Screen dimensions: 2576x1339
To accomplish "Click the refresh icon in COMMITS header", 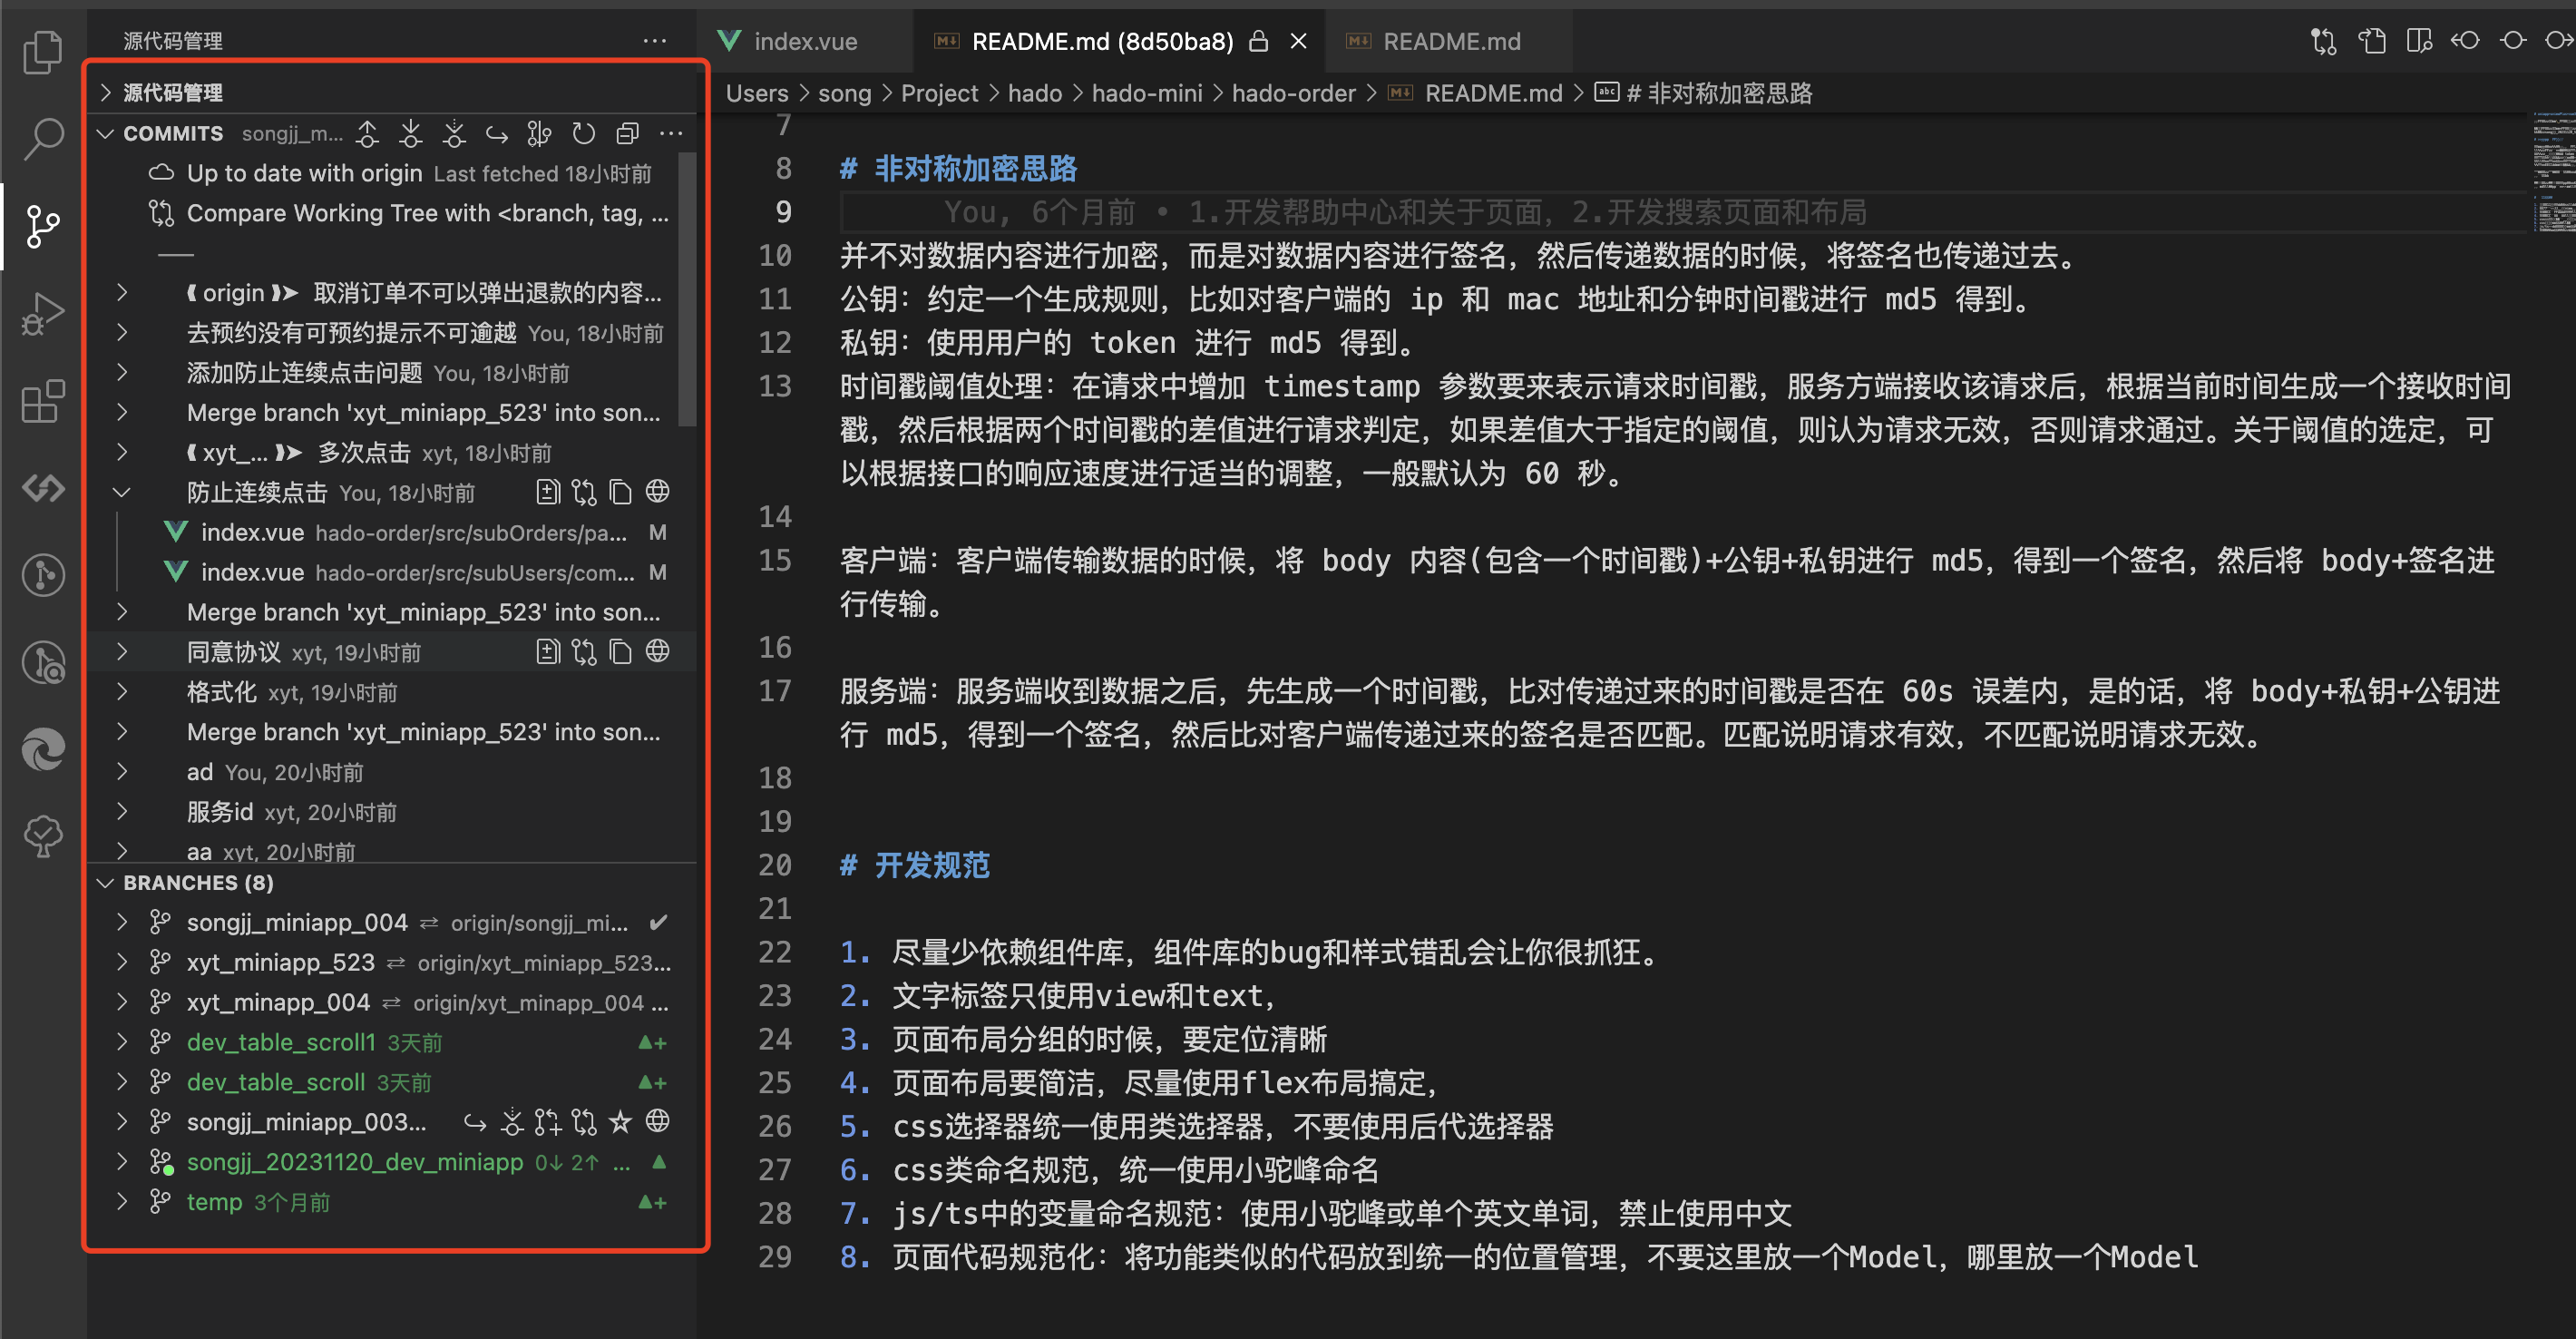I will pyautogui.click(x=583, y=133).
